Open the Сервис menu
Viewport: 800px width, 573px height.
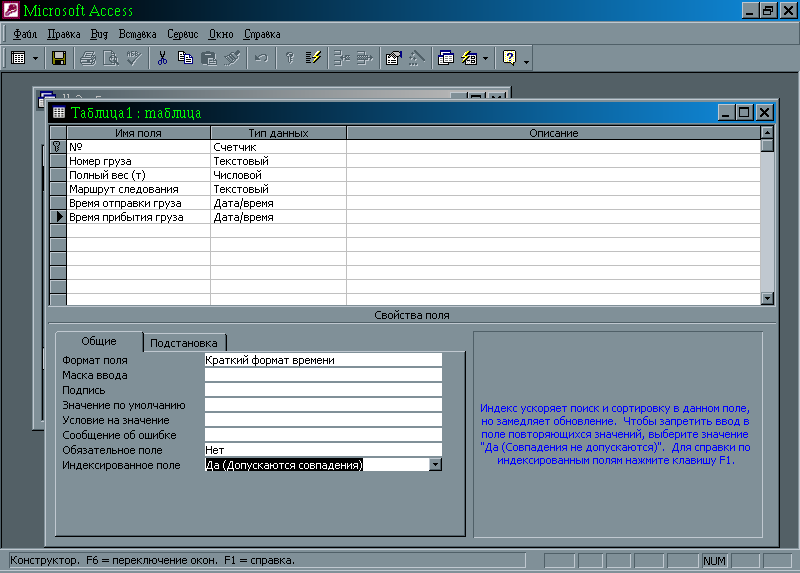pyautogui.click(x=183, y=34)
